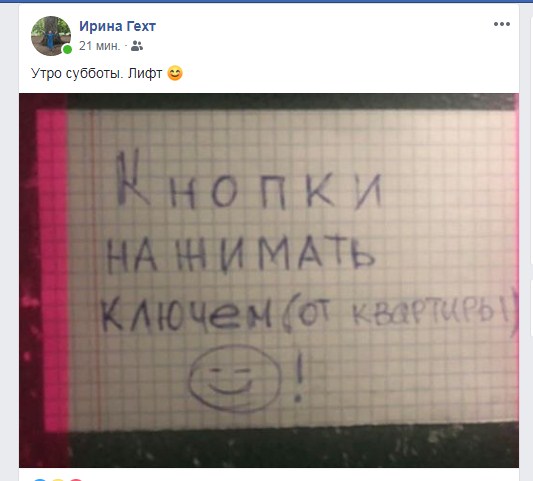Open the three-dot post options menu
533x481 pixels.
pyautogui.click(x=502, y=24)
